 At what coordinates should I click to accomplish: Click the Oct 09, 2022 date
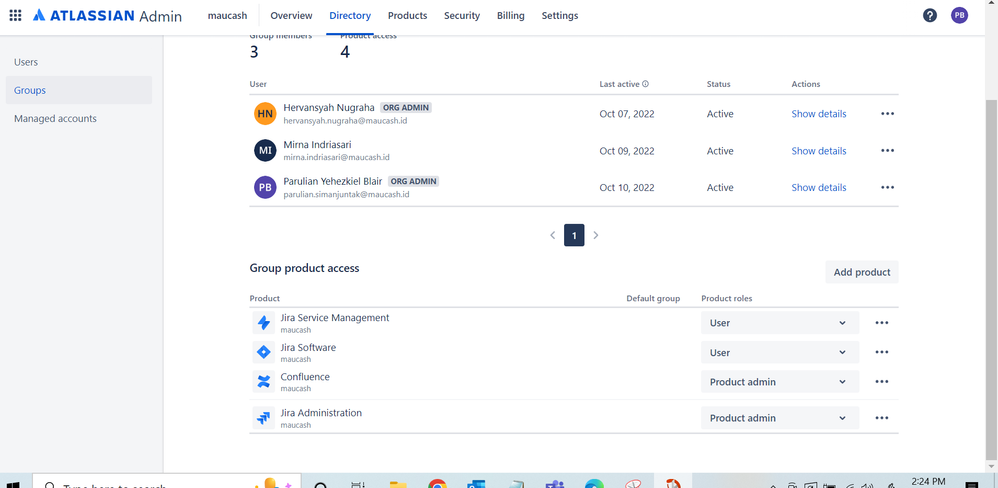[x=627, y=151]
